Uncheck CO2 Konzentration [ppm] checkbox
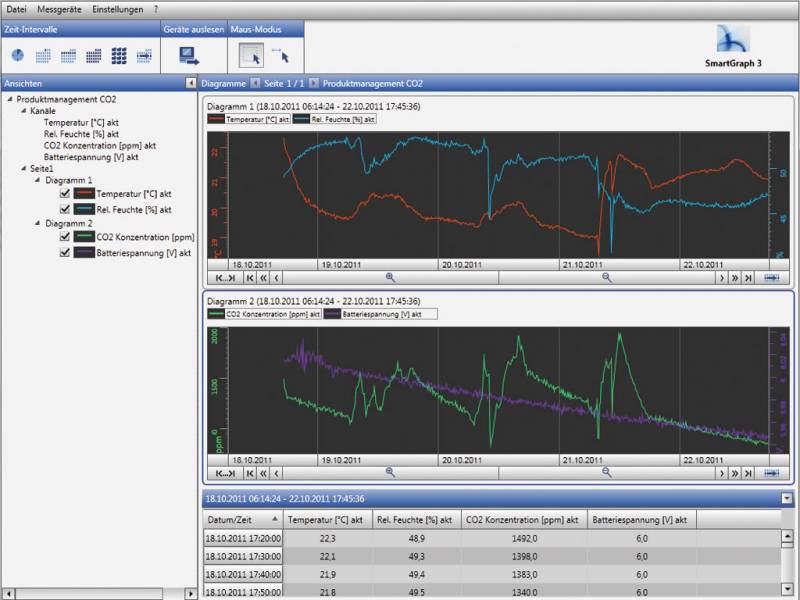The image size is (800, 600). [x=65, y=237]
